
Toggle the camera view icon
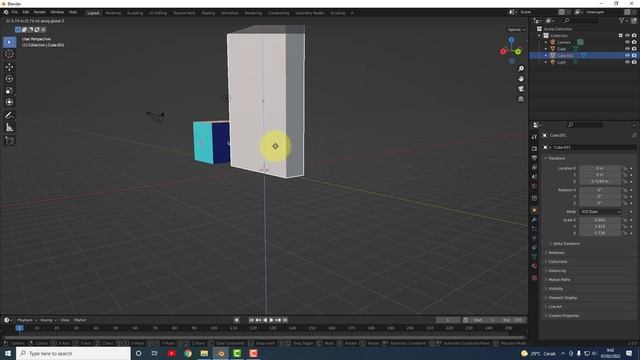pos(521,89)
